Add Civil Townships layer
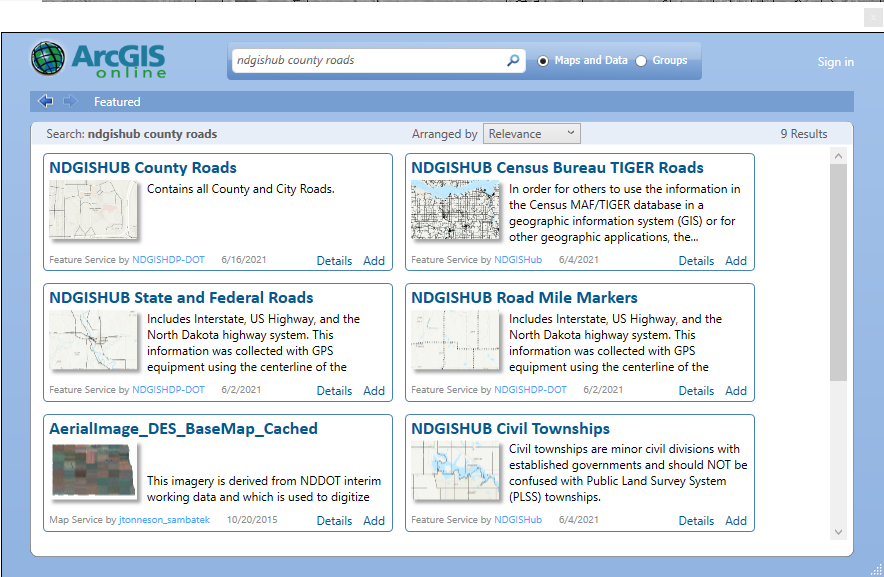 736,521
